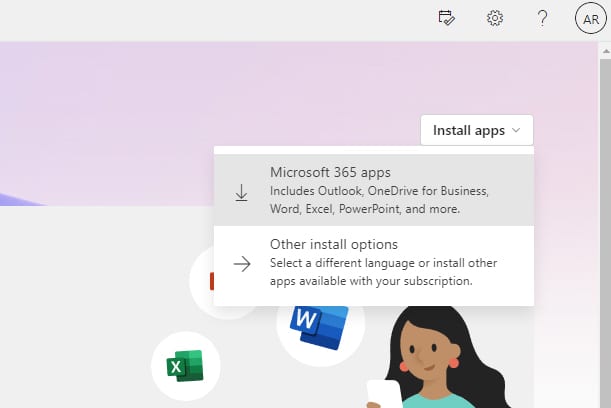Open the AR account profile avatar
This screenshot has height=408, width=611.
pos(591,18)
